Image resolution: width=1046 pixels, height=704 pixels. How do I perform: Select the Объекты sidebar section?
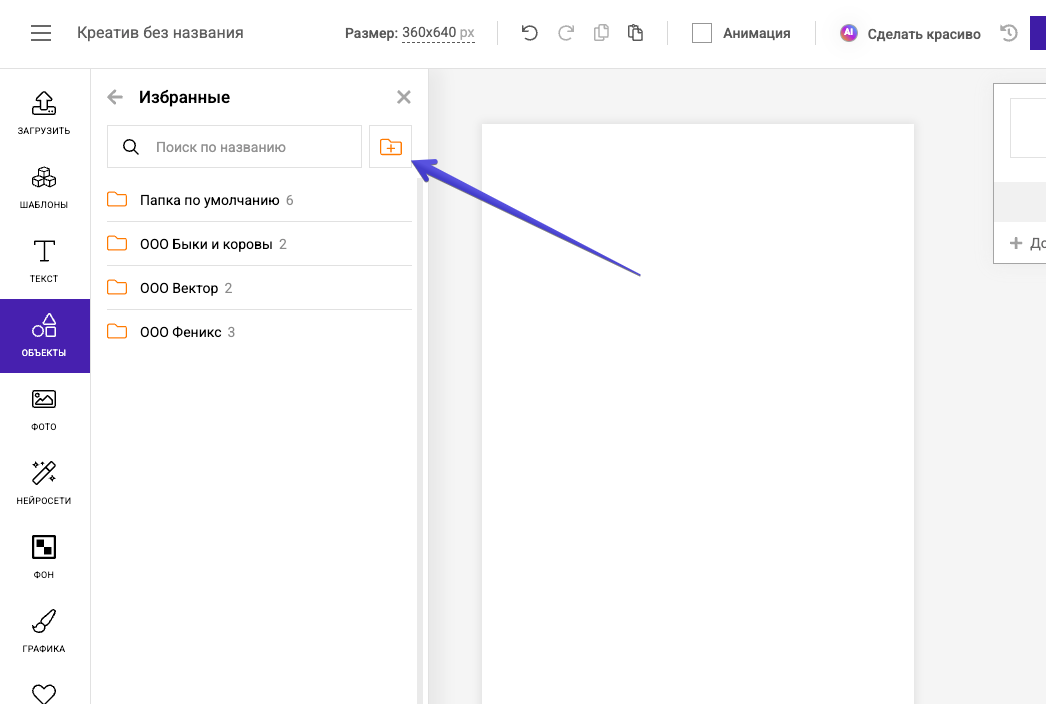click(x=44, y=336)
